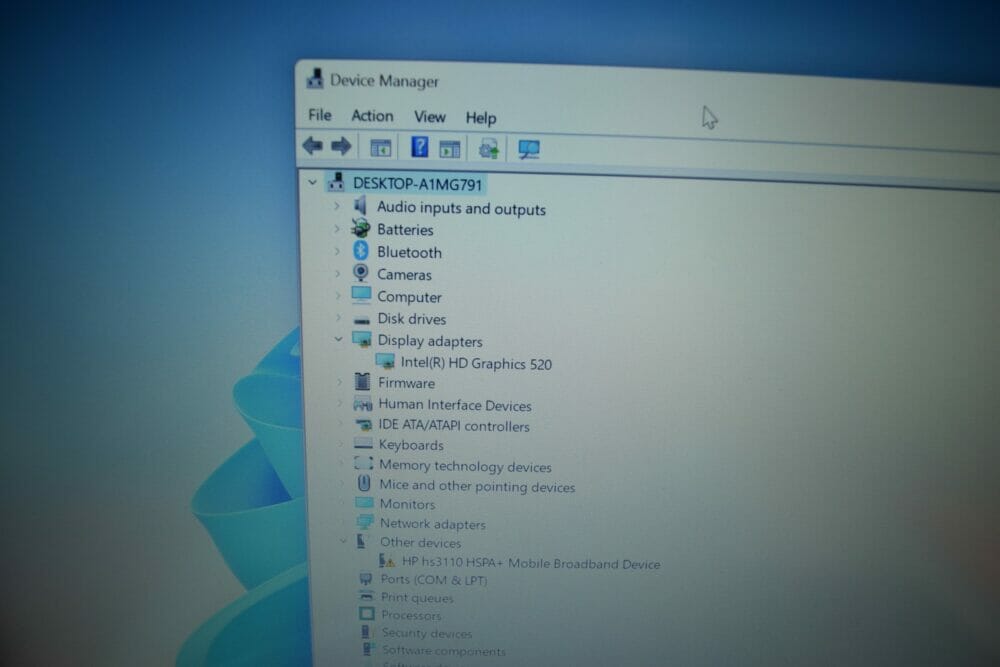Click the webcam icon for Cameras
The image size is (1000, 667).
point(361,273)
